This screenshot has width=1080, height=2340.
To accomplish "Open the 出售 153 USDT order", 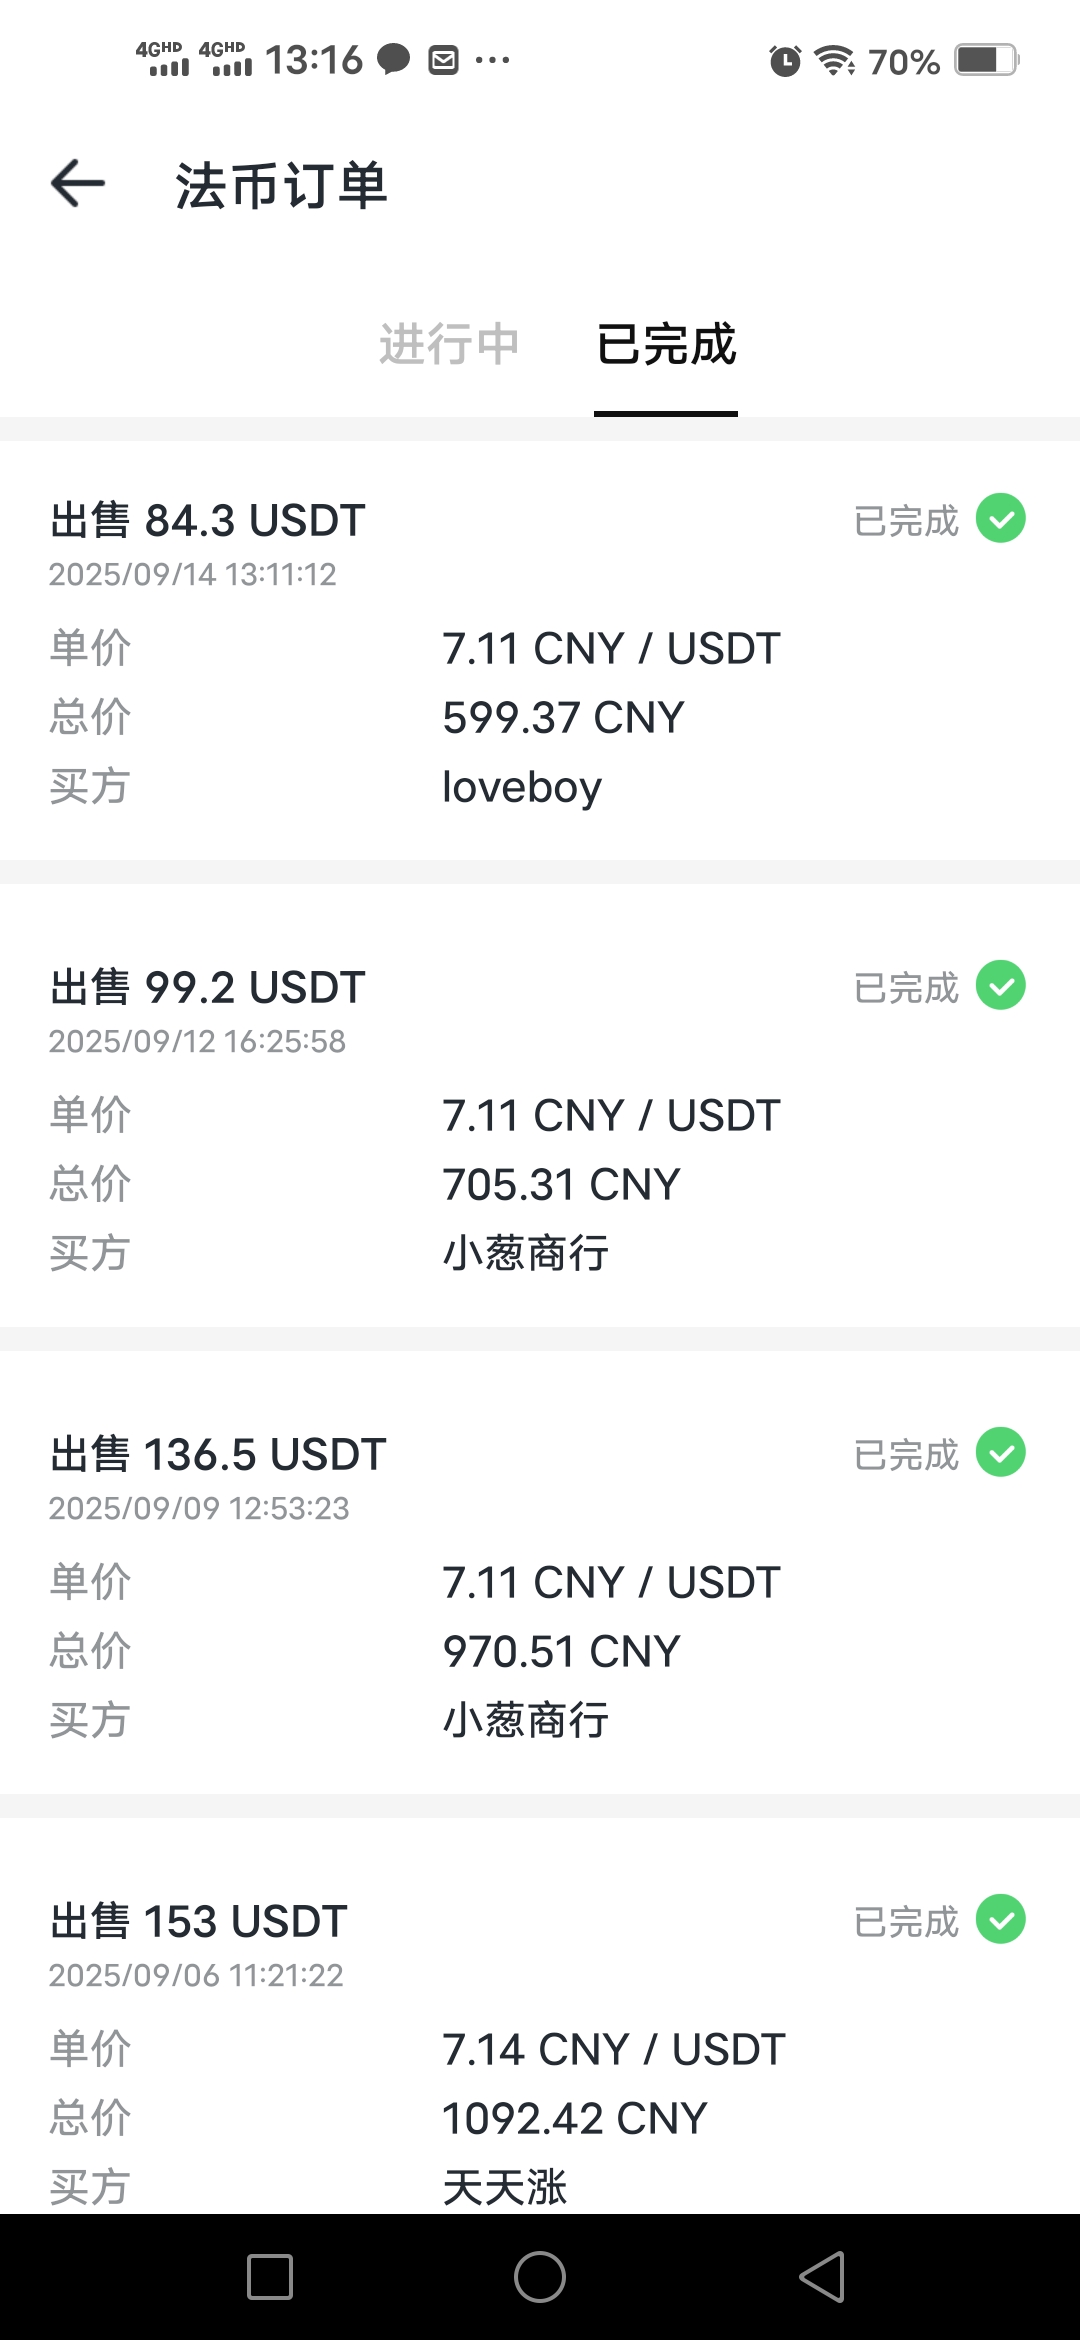I will tap(199, 1922).
